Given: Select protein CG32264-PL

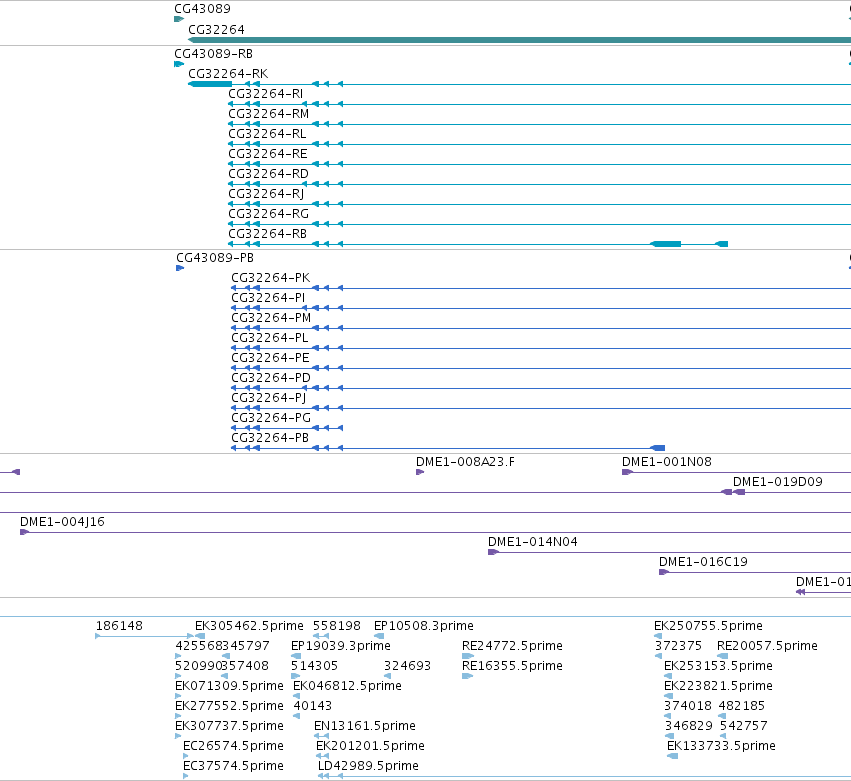Looking at the screenshot, I should [x=270, y=338].
